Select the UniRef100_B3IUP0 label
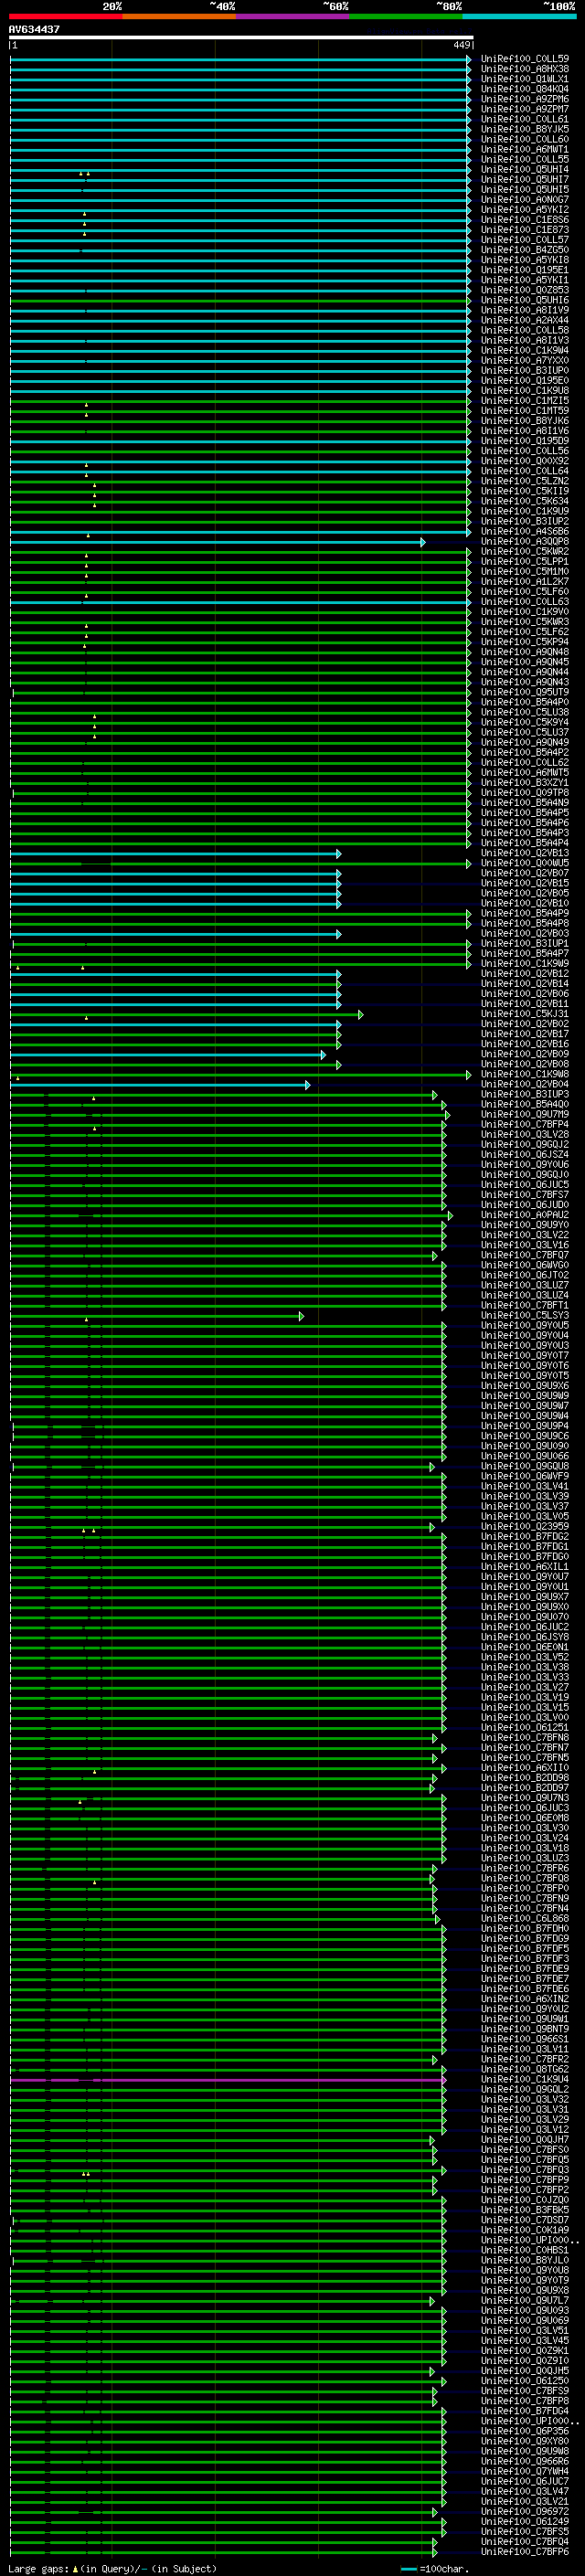 525,371
